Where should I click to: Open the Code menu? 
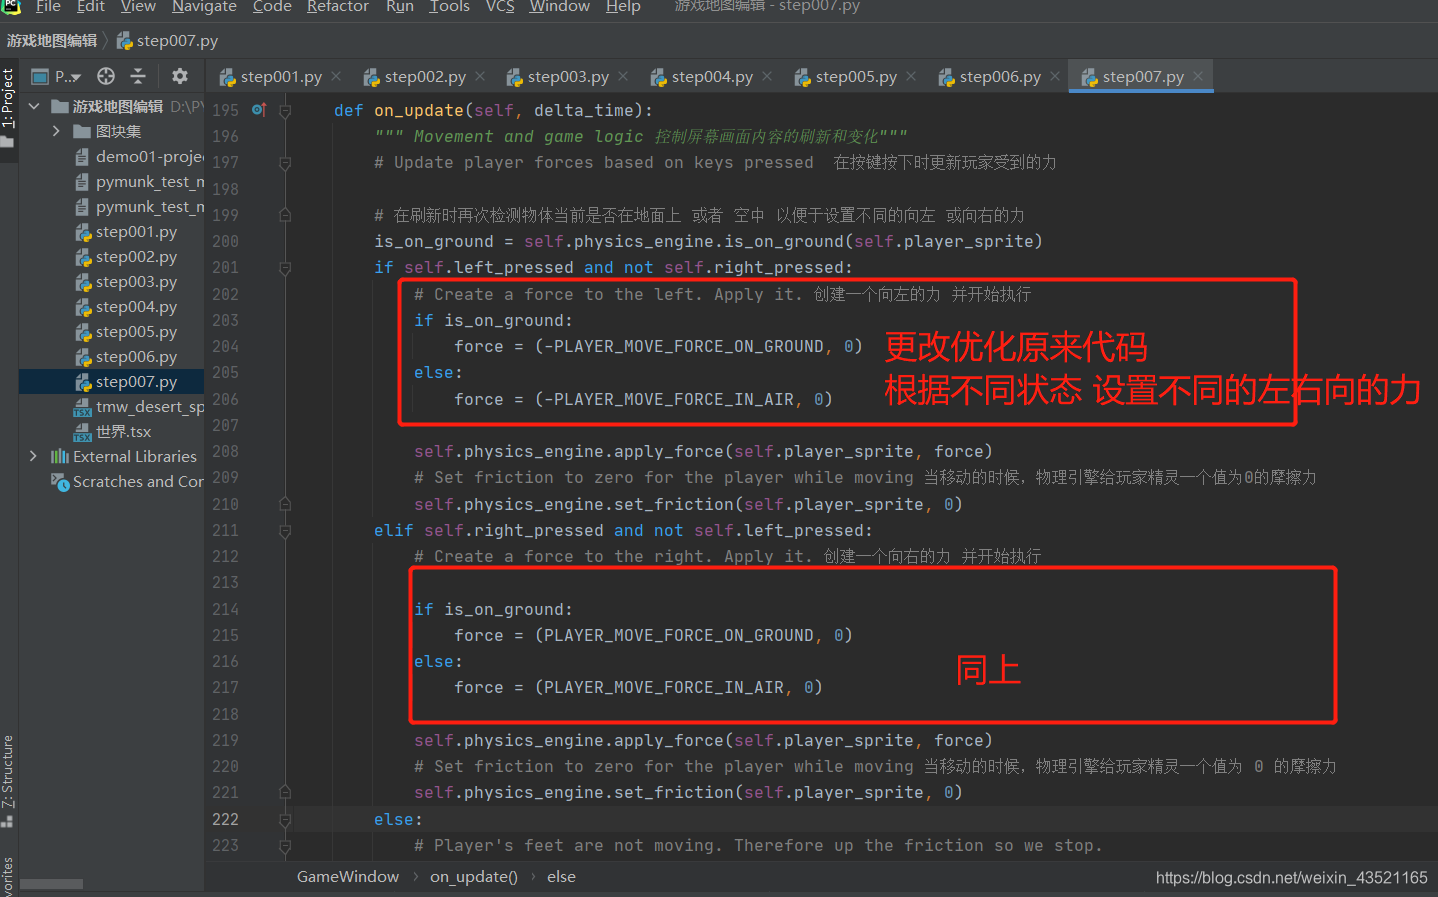[x=272, y=6]
